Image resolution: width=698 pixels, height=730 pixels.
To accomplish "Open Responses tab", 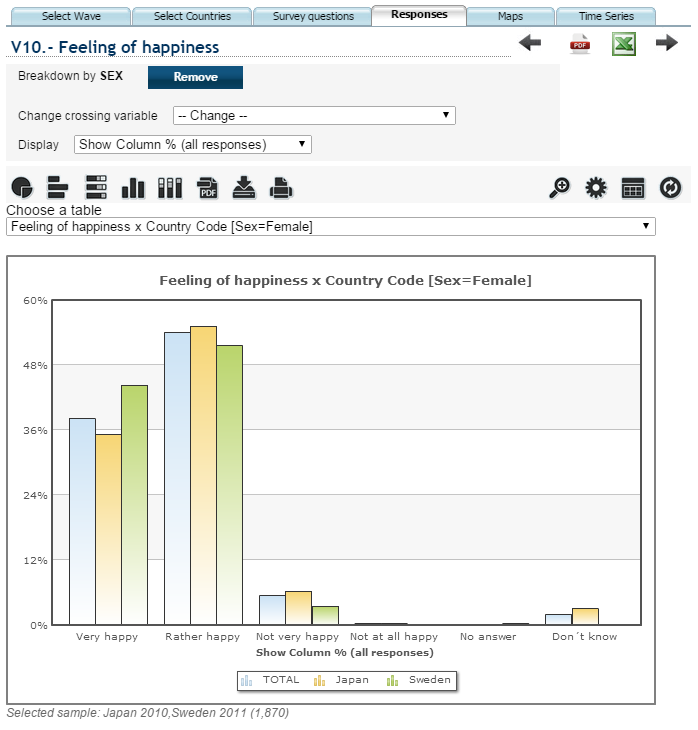I will pyautogui.click(x=419, y=15).
